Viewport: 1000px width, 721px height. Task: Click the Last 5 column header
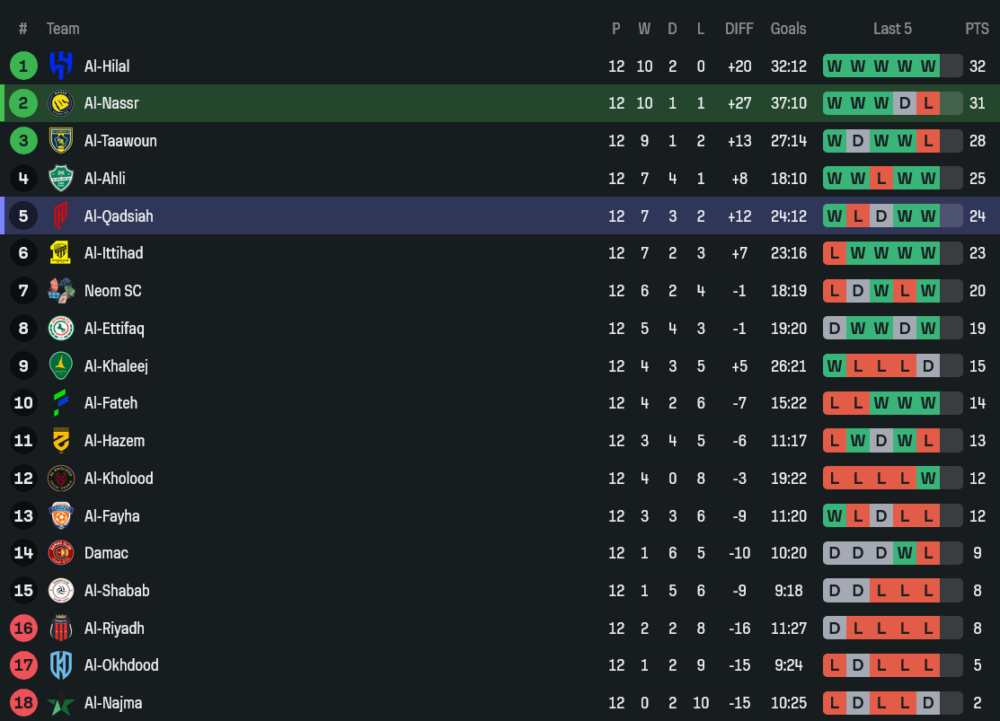click(892, 29)
